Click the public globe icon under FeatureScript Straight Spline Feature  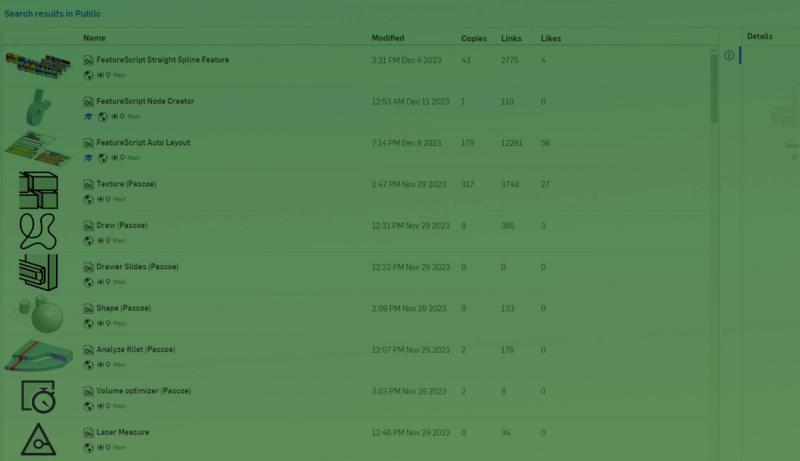(x=88, y=75)
